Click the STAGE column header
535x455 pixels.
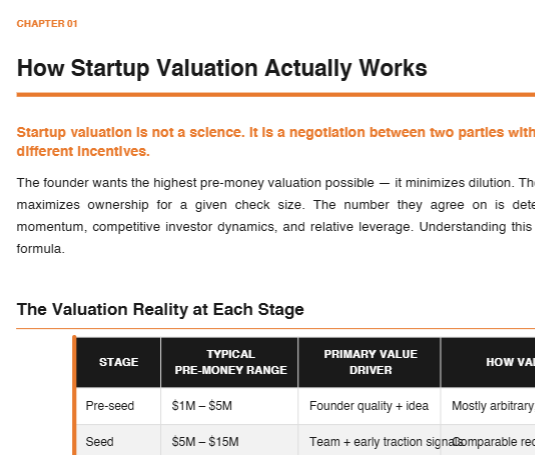click(x=118, y=362)
